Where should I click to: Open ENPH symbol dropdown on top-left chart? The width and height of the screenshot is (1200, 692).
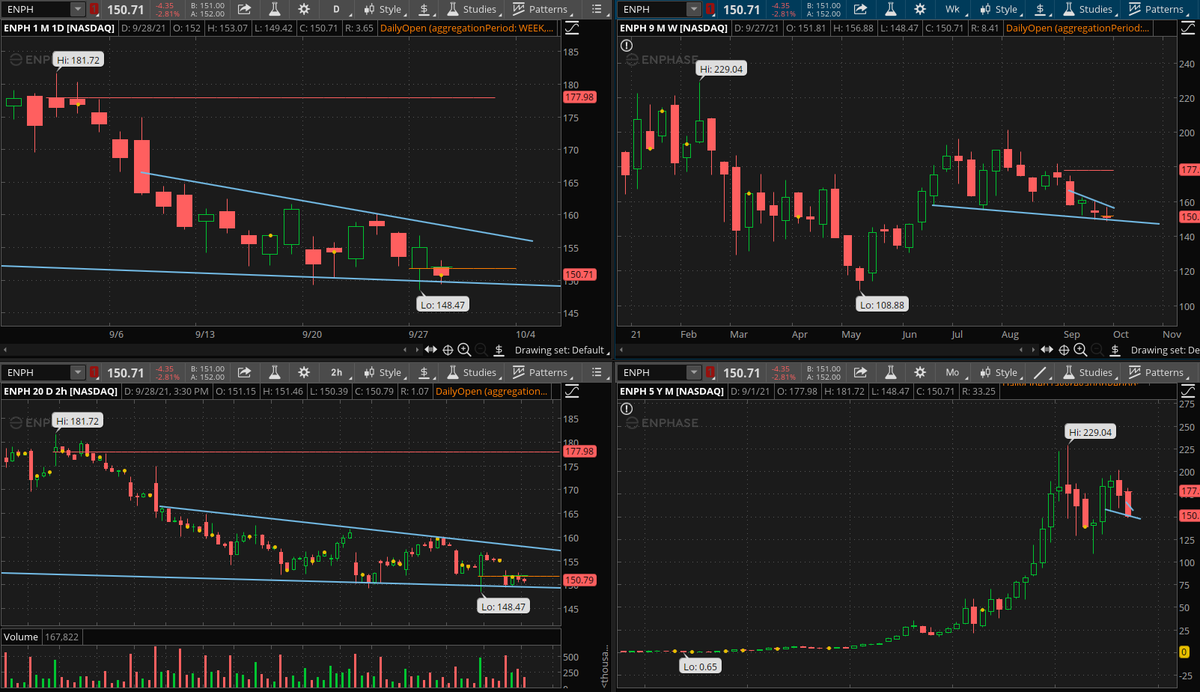click(x=77, y=9)
